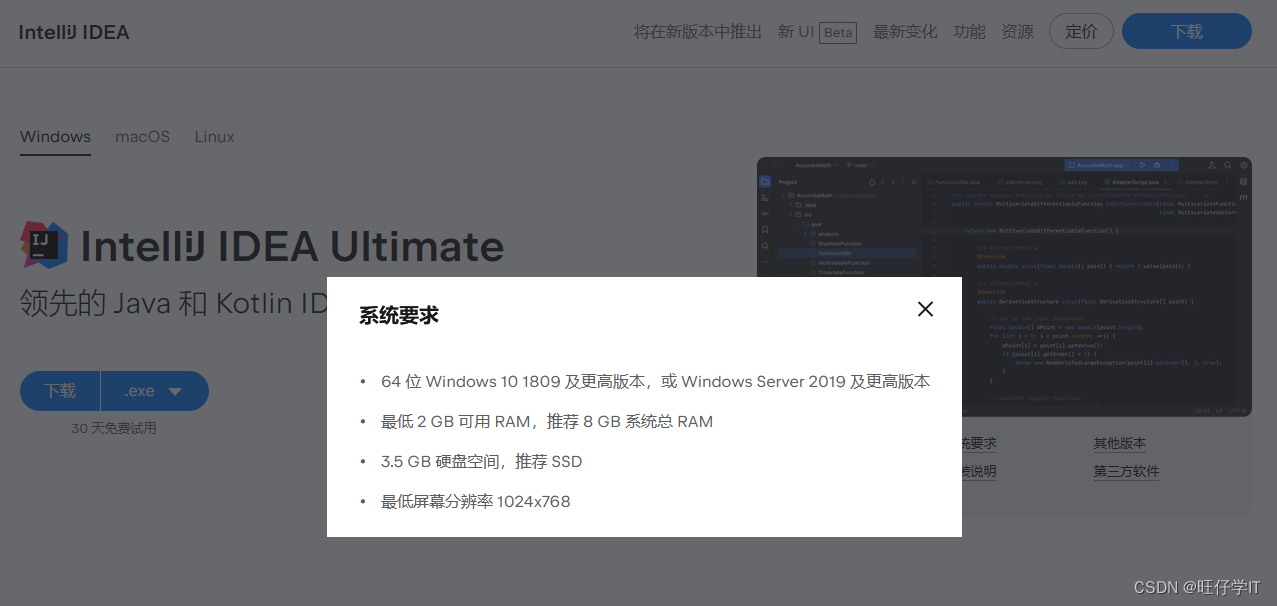This screenshot has height=606, width=1277.
Task: Open the 资源 navigation item
Action: (1017, 32)
